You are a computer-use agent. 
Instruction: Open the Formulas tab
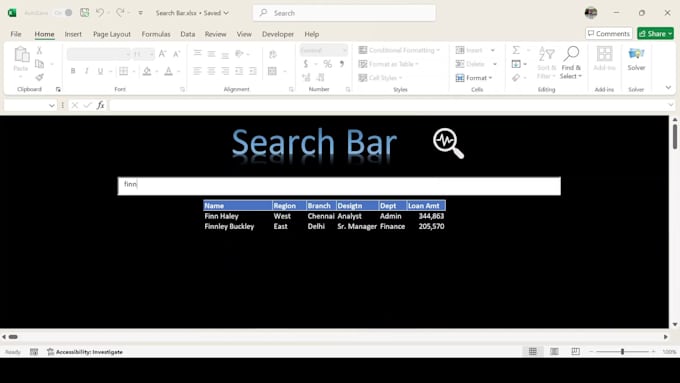(x=156, y=34)
